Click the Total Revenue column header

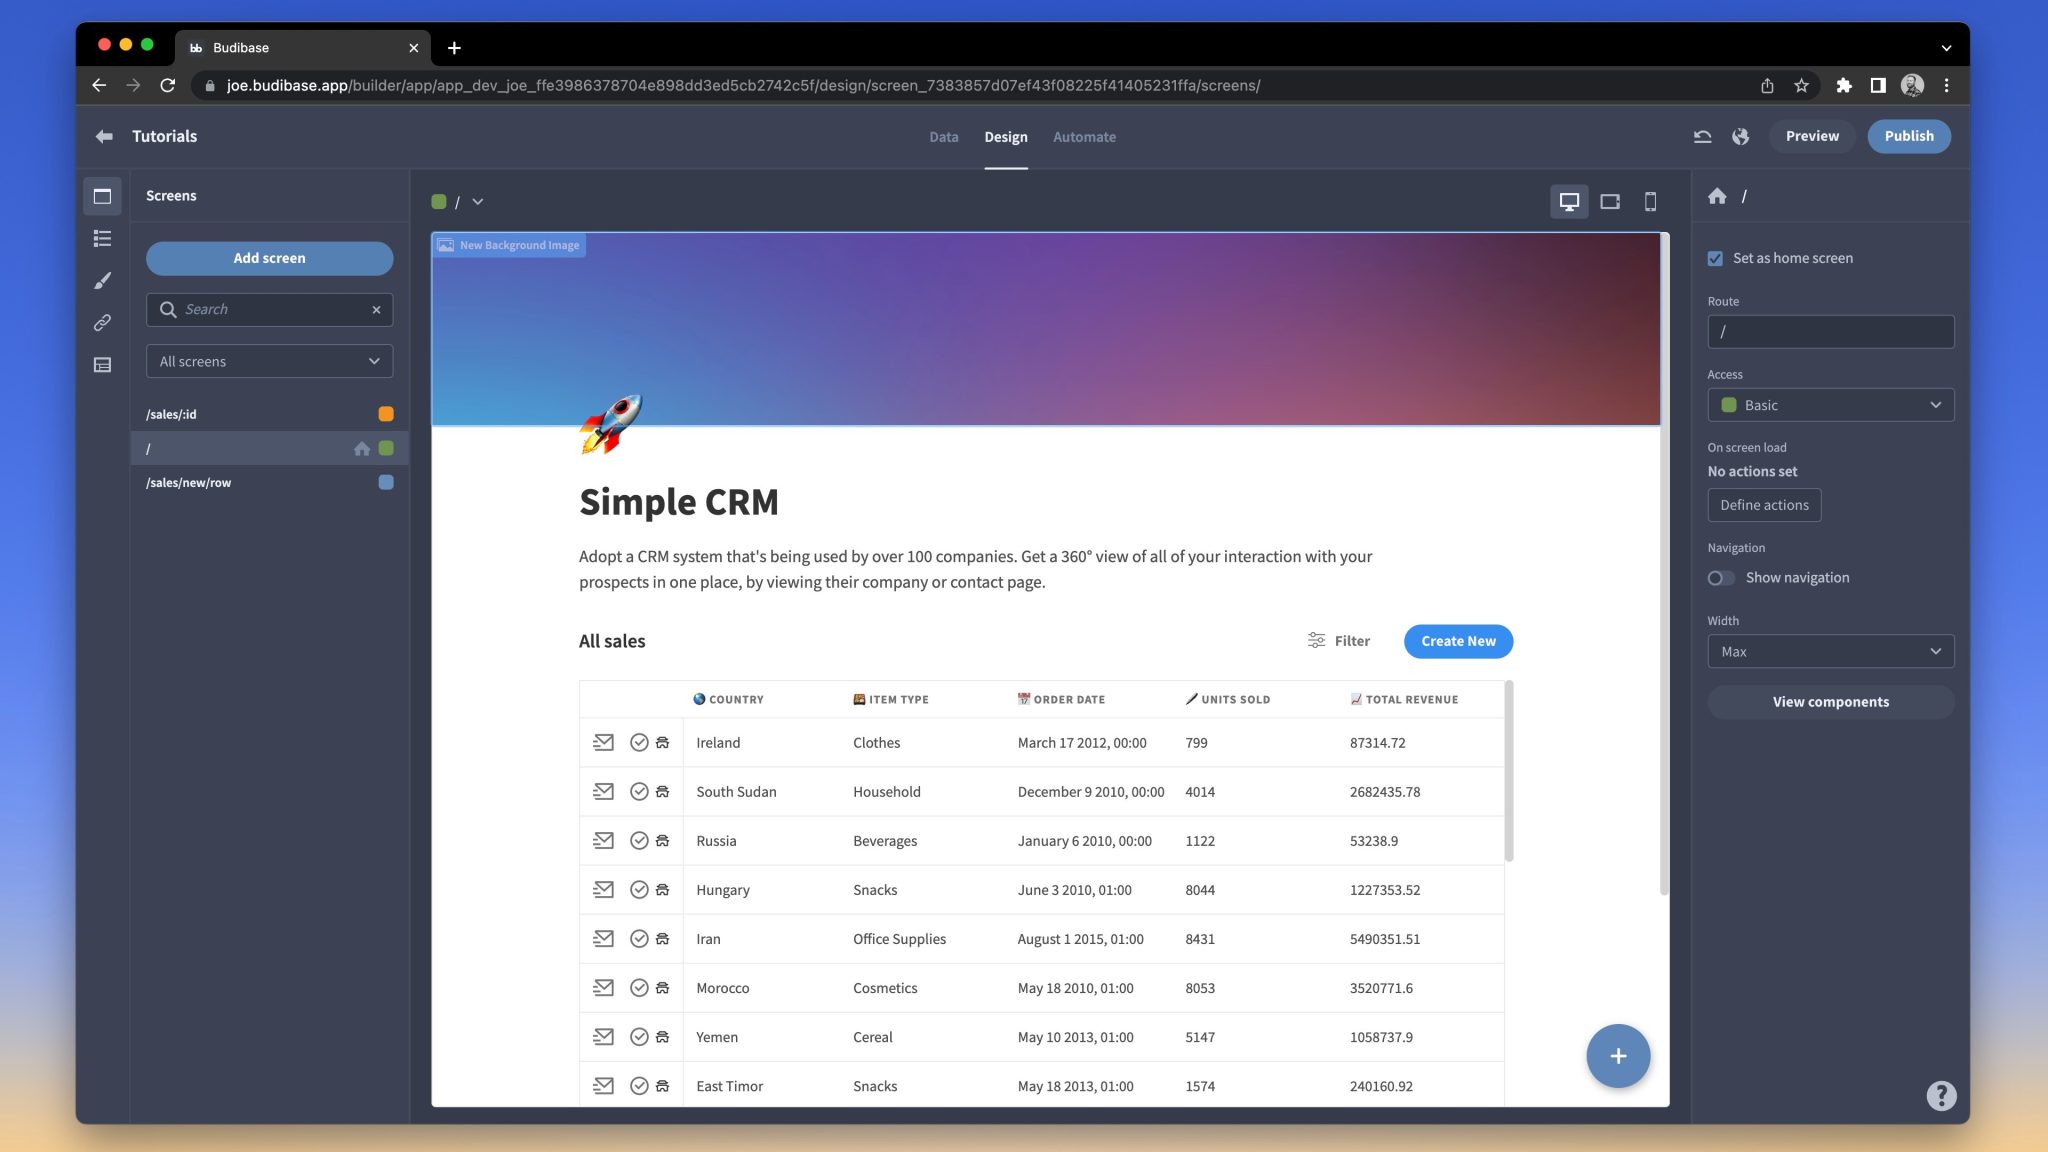coord(1404,700)
